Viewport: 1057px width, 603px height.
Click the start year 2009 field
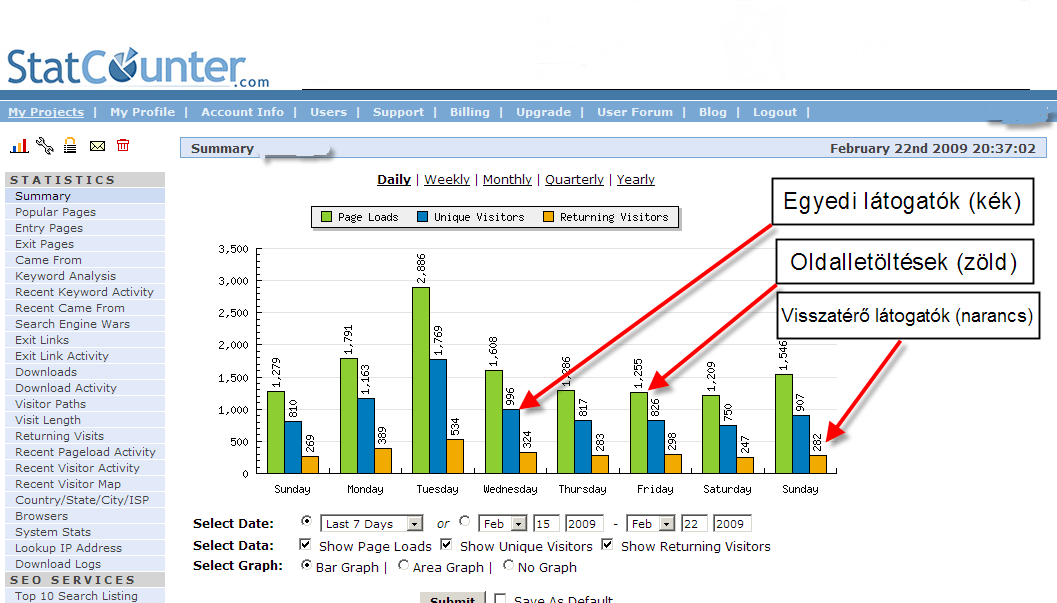(583, 523)
